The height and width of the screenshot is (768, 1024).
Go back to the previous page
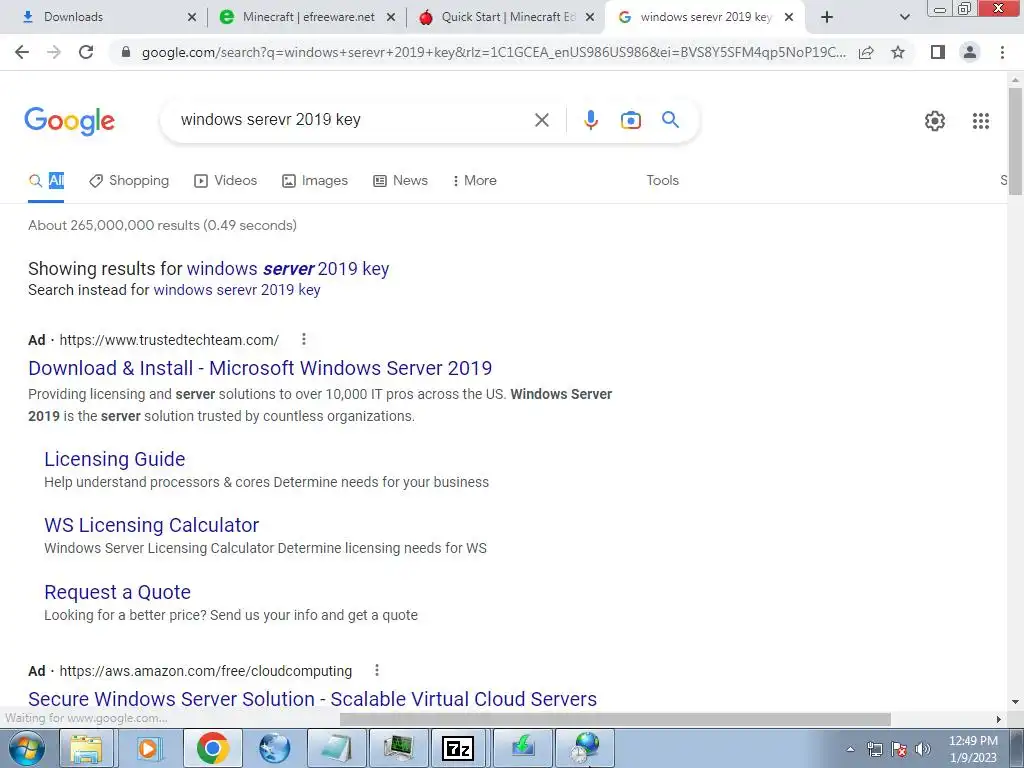point(22,52)
